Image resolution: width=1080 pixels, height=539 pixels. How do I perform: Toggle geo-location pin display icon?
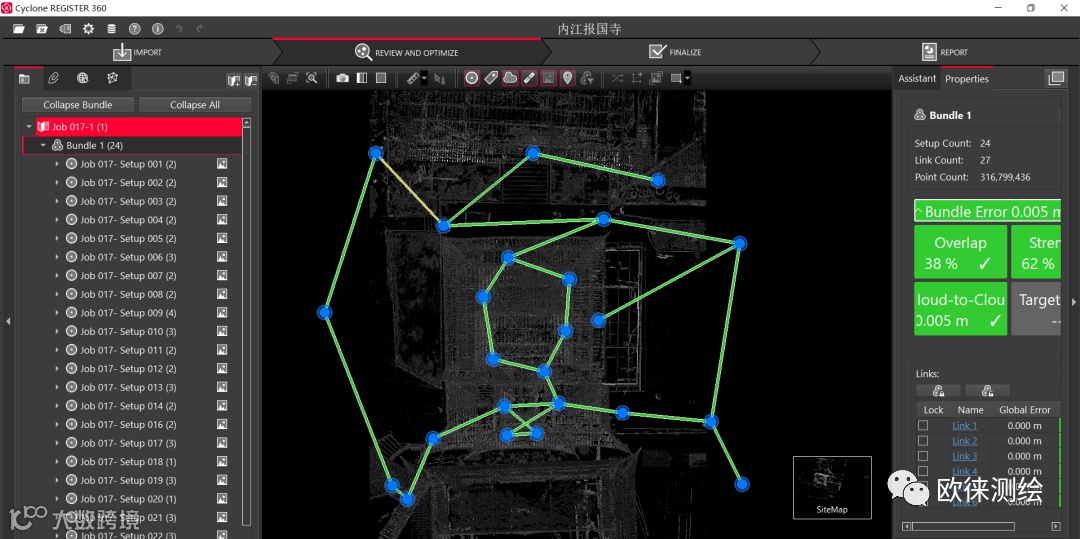coord(568,78)
